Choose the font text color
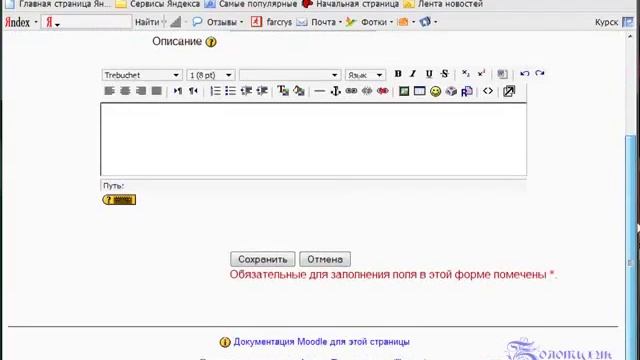The width and height of the screenshot is (640, 360). click(283, 91)
